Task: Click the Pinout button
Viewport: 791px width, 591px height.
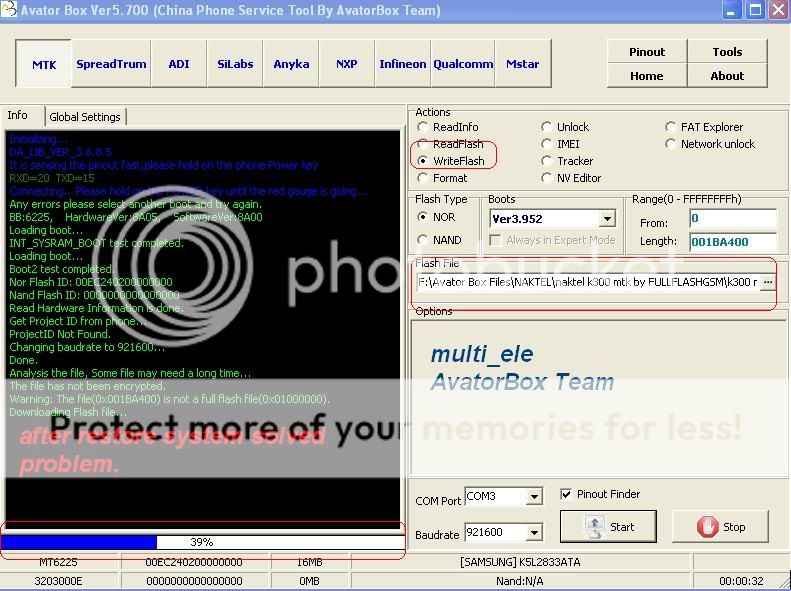Action: pos(647,52)
